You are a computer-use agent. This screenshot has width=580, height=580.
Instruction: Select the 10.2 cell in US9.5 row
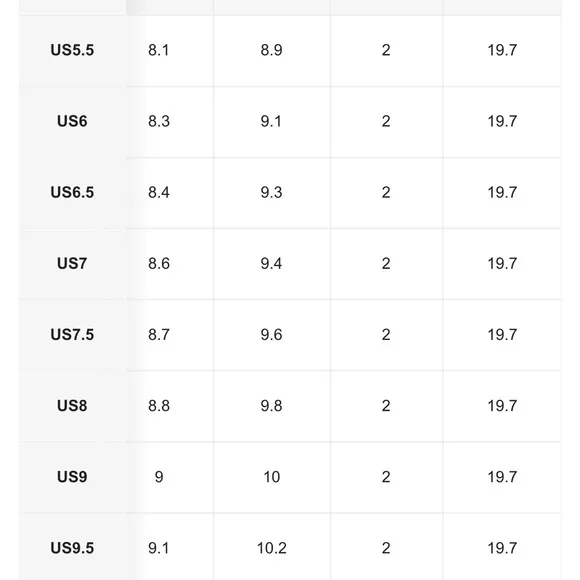pos(272,548)
